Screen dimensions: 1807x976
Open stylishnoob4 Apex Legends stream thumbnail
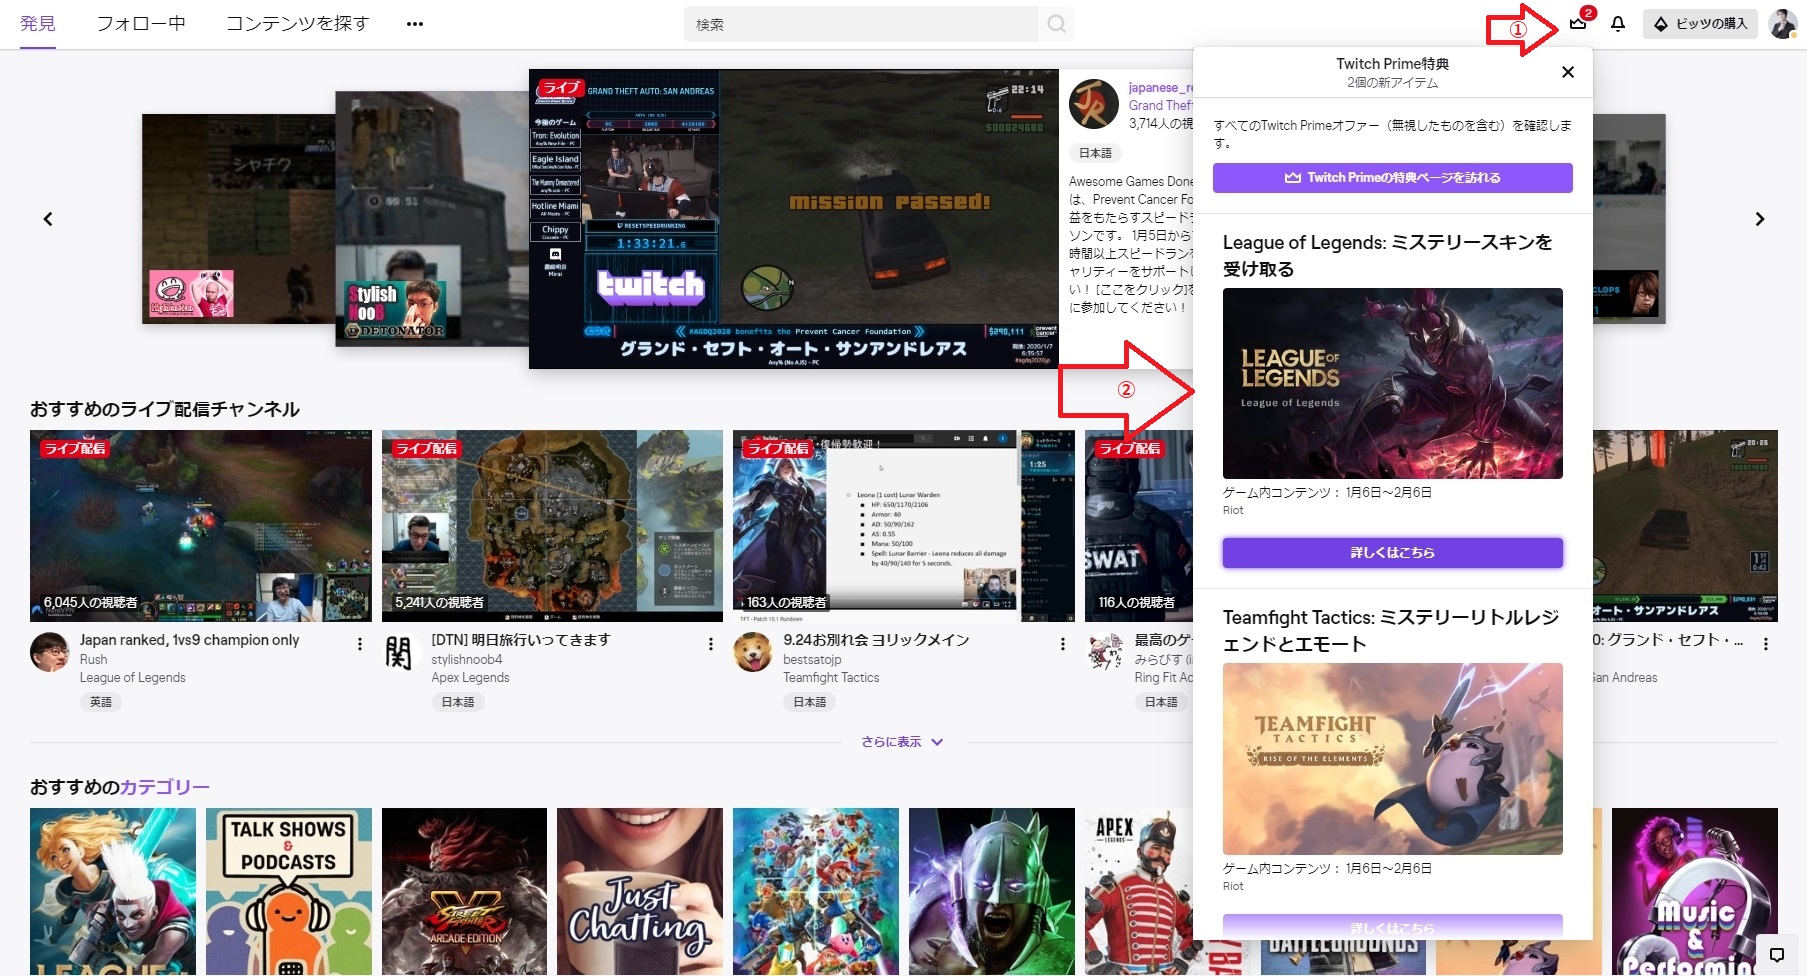click(552, 526)
